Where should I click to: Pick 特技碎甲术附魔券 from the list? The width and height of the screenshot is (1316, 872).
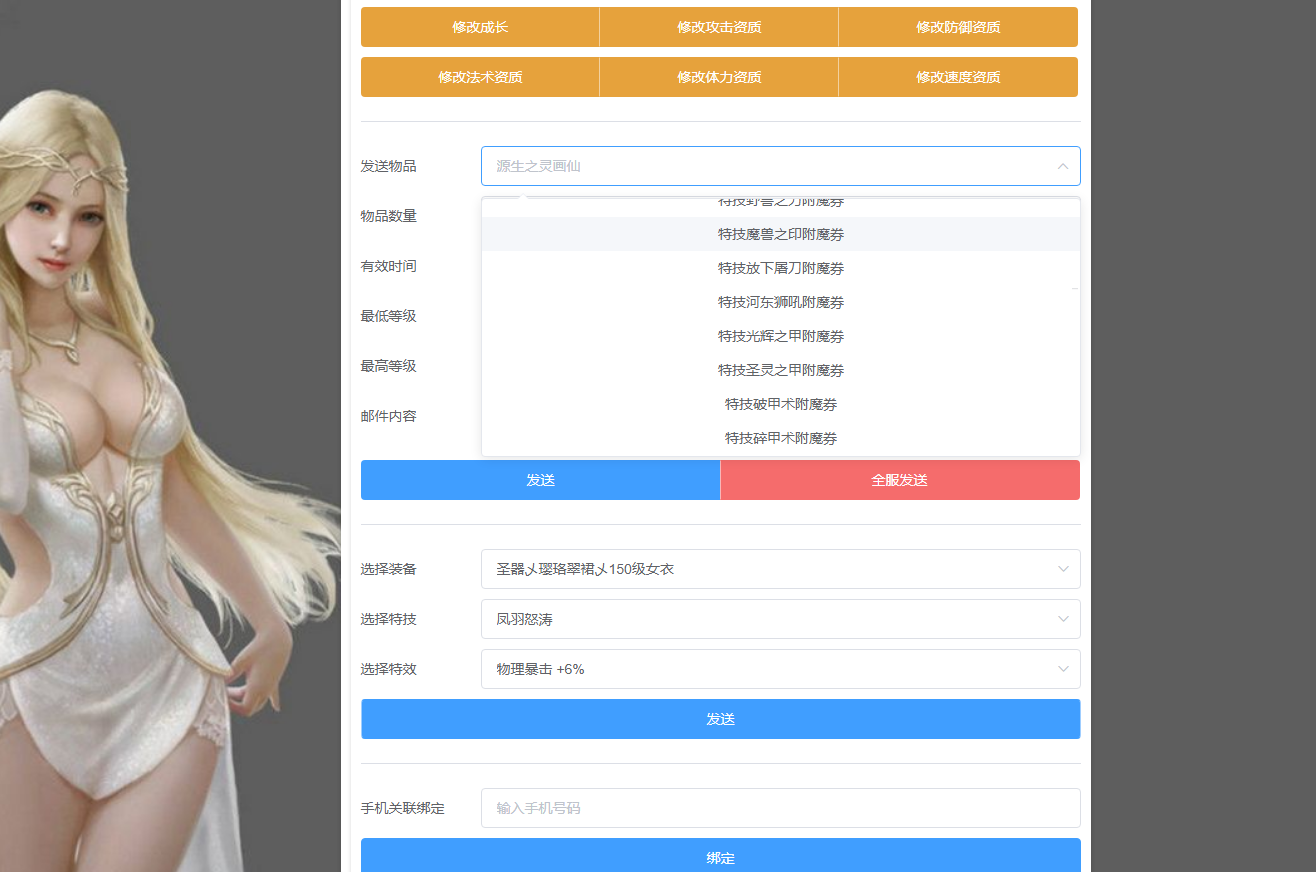click(780, 438)
